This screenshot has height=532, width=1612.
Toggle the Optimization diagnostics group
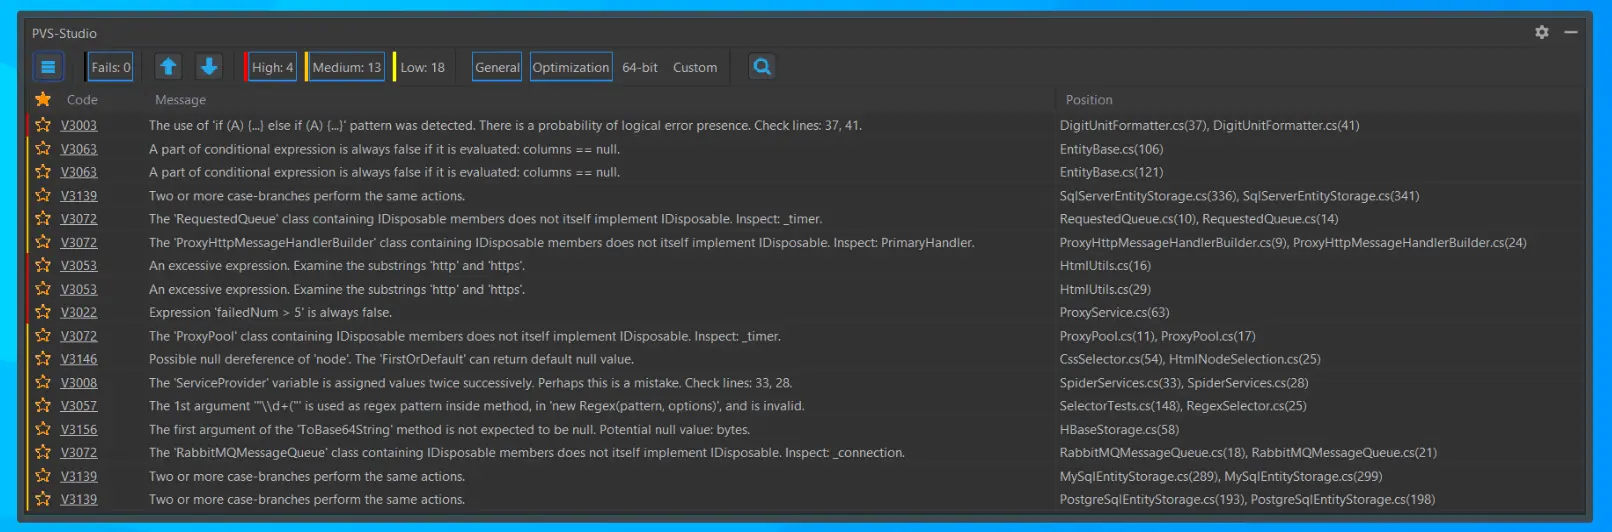(x=571, y=67)
